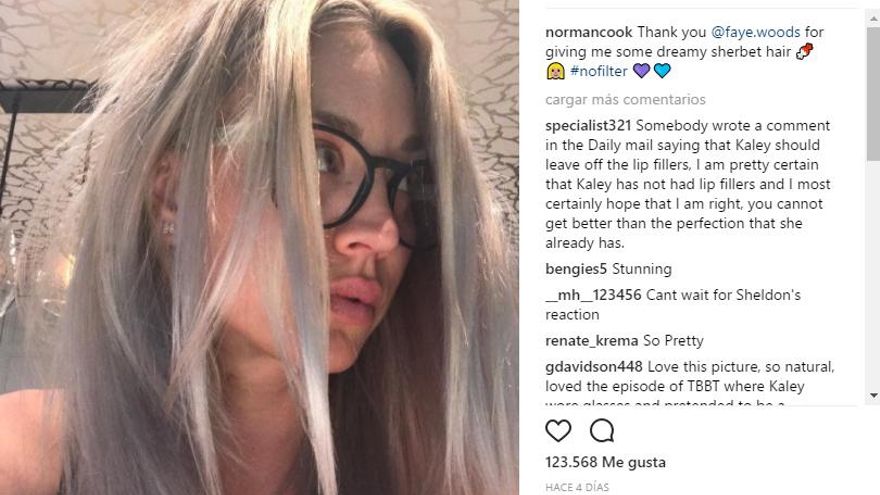
Task: Click the scrollbar down arrow
Action: pos(873,396)
